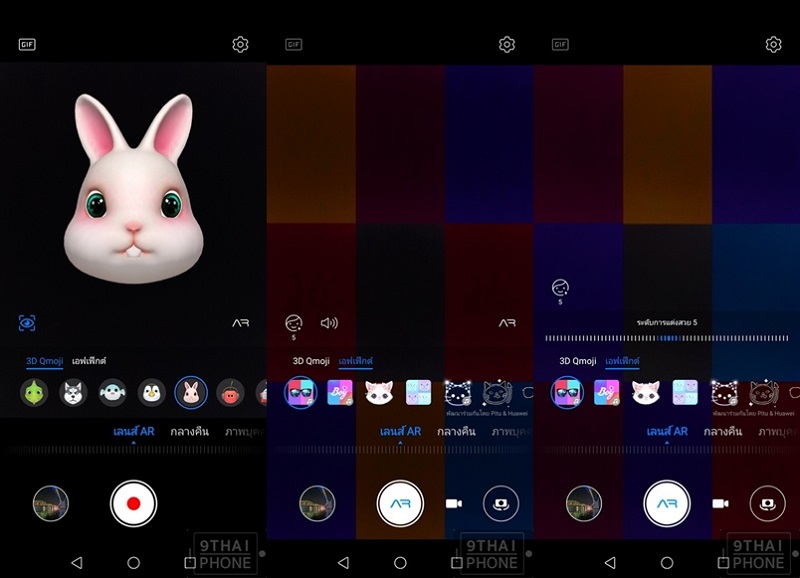The image size is (800, 578).
Task: Select กลางคืน mode in right screen
Action: 723,432
